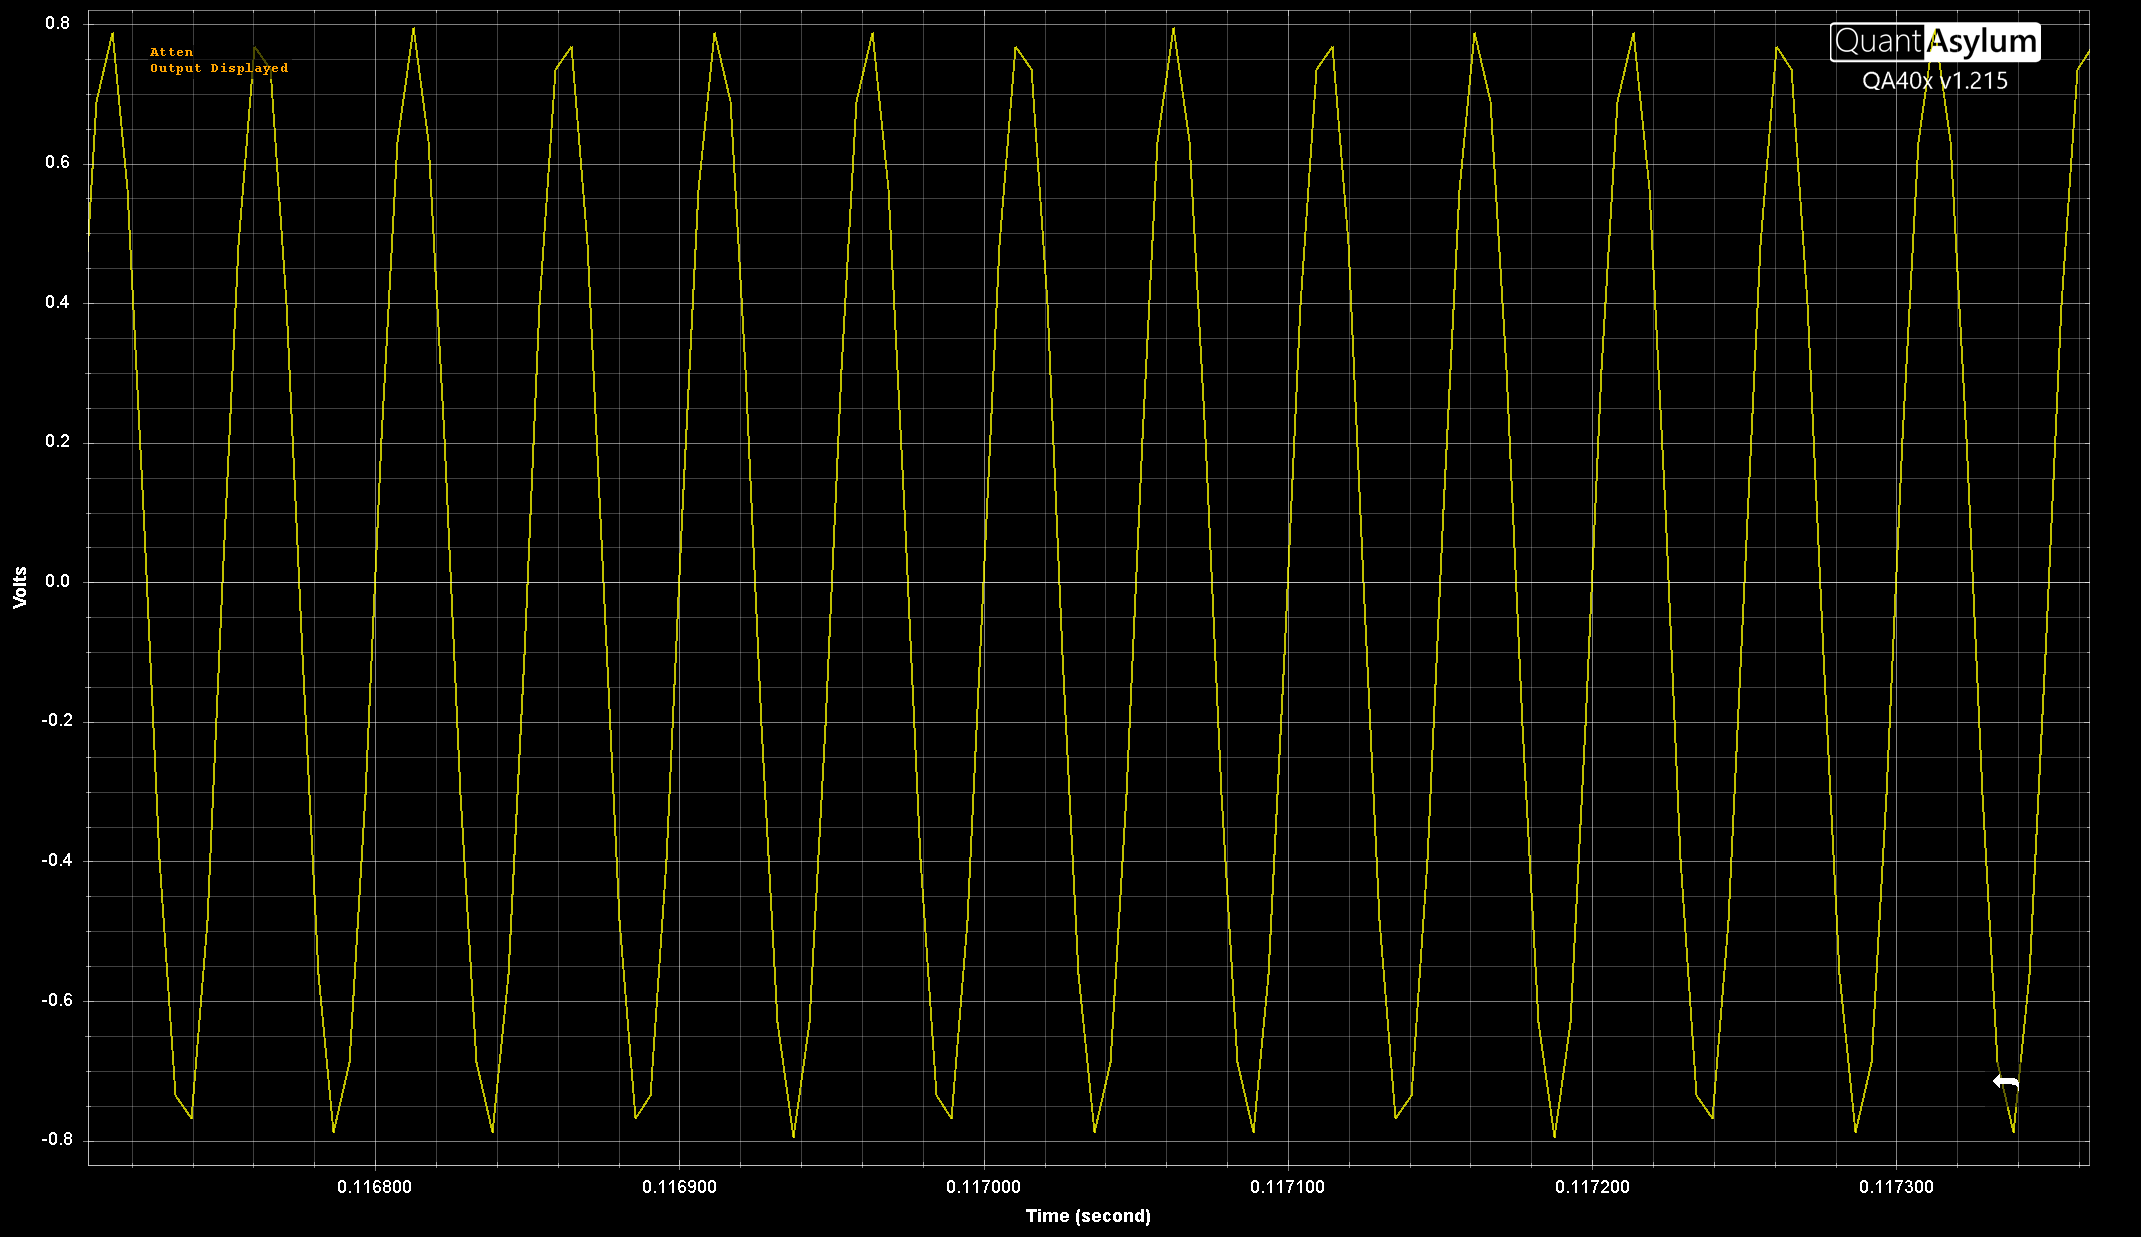Click the 0.117200 time axis label
2141x1237 pixels.
(x=1592, y=1187)
